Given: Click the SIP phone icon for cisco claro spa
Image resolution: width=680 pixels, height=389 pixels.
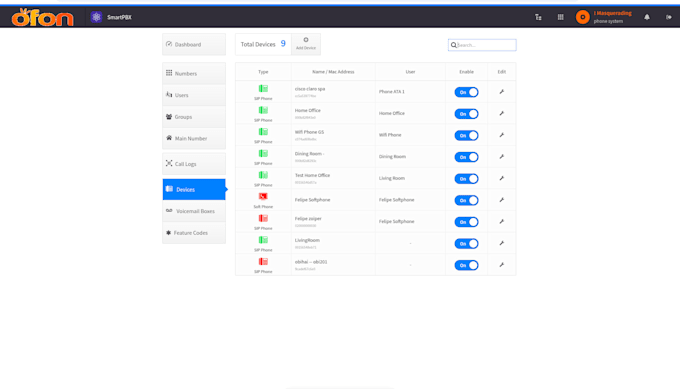Looking at the screenshot, I should [263, 88].
